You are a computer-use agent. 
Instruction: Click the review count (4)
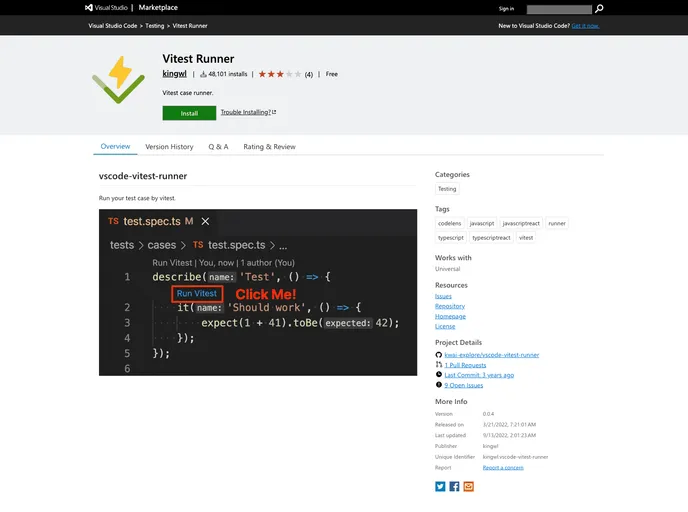click(309, 75)
